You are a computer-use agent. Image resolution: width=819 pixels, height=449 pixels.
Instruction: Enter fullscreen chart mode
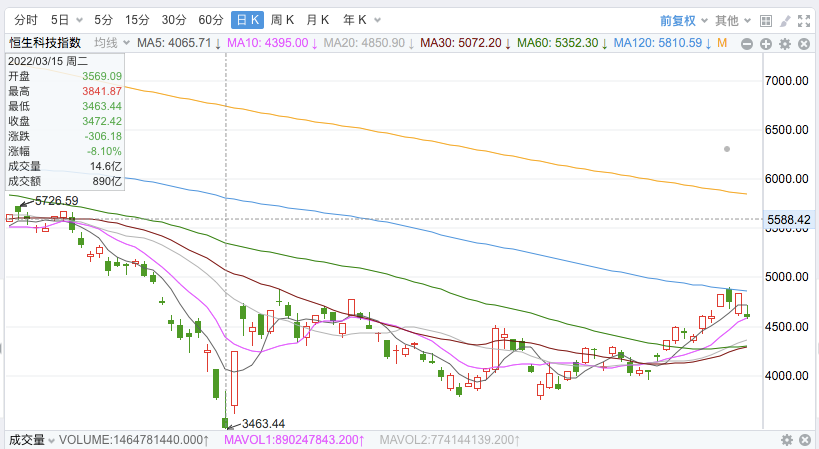coord(804,21)
